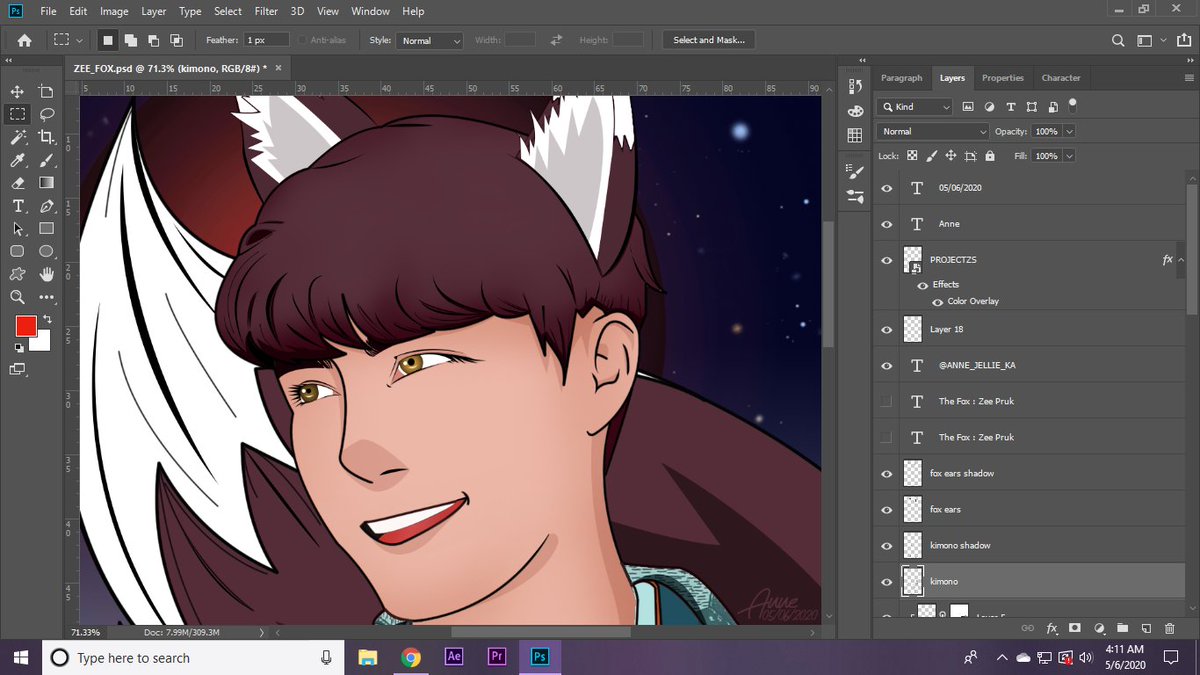Click the Select and Mask button
1200x675 pixels.
click(x=708, y=40)
